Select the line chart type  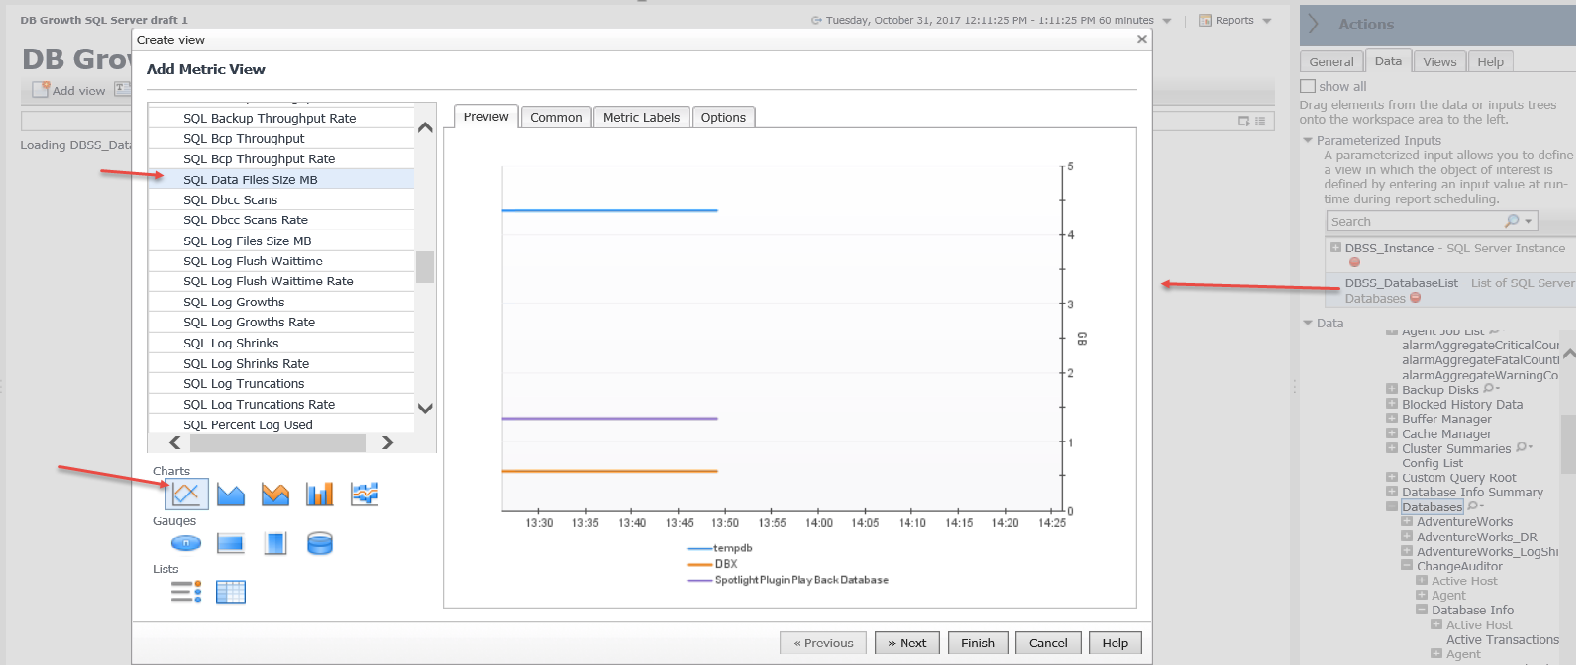pos(186,494)
